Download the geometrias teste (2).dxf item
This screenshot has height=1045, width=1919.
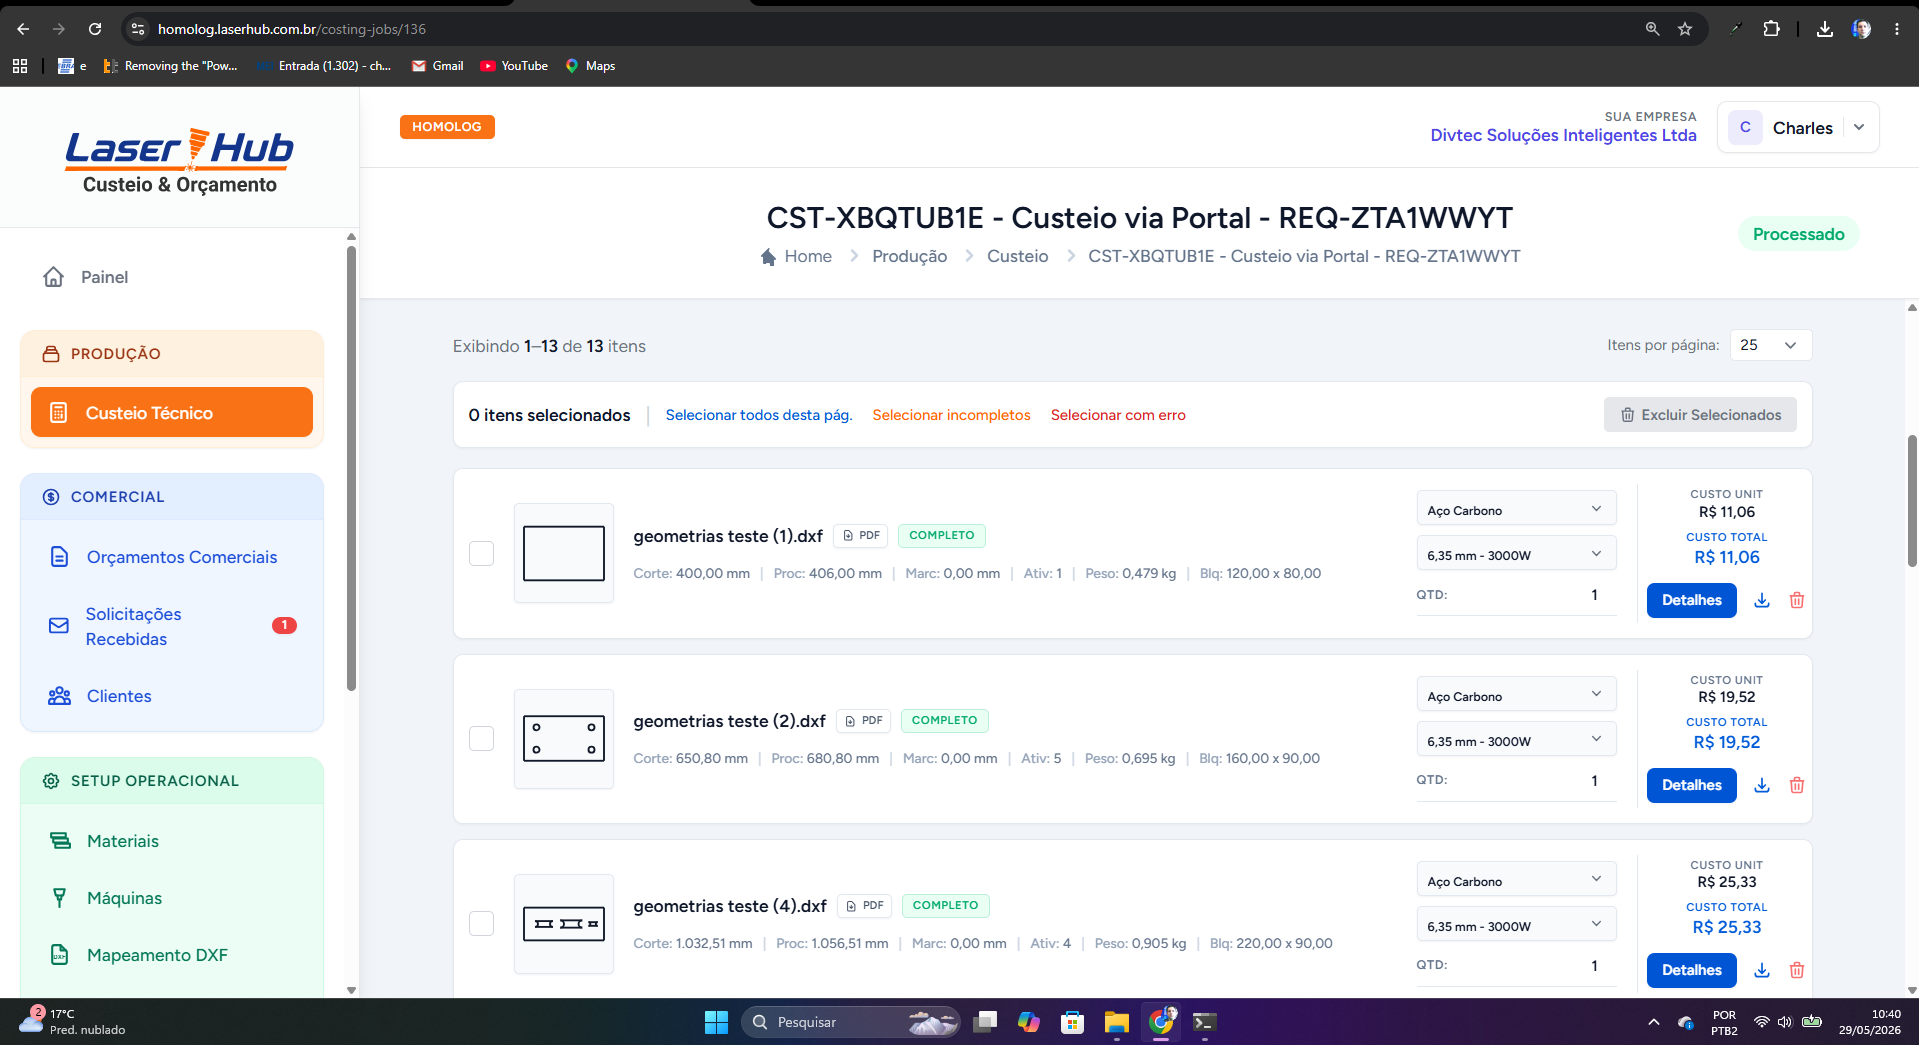point(1762,785)
